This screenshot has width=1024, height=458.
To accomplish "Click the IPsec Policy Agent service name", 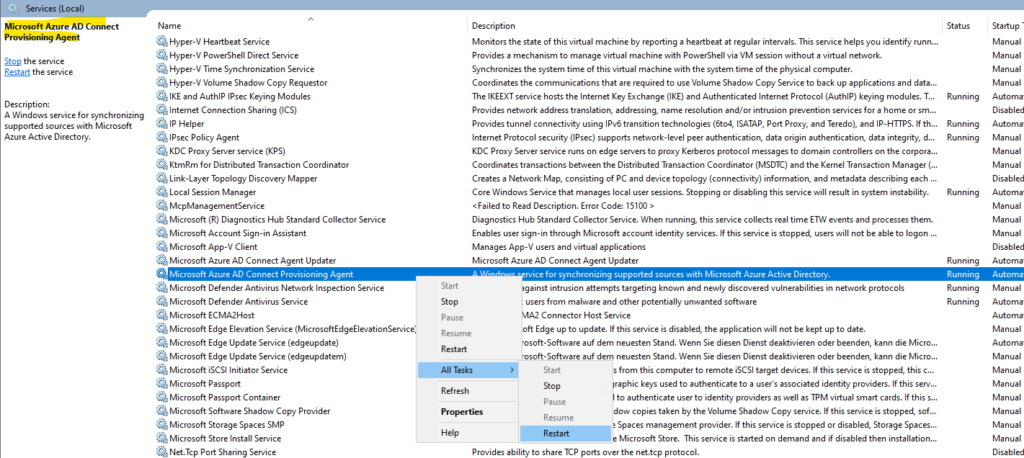I will [x=204, y=137].
